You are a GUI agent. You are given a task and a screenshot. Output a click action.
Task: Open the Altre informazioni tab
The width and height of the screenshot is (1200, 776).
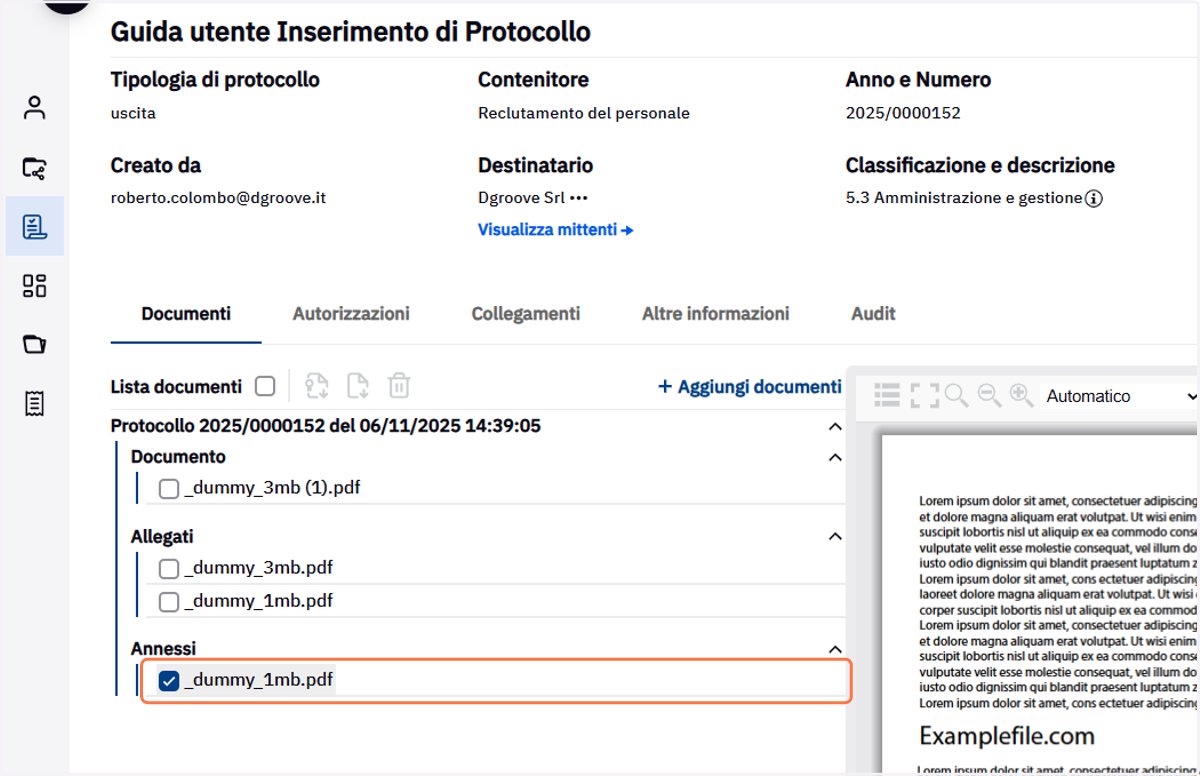coord(716,314)
